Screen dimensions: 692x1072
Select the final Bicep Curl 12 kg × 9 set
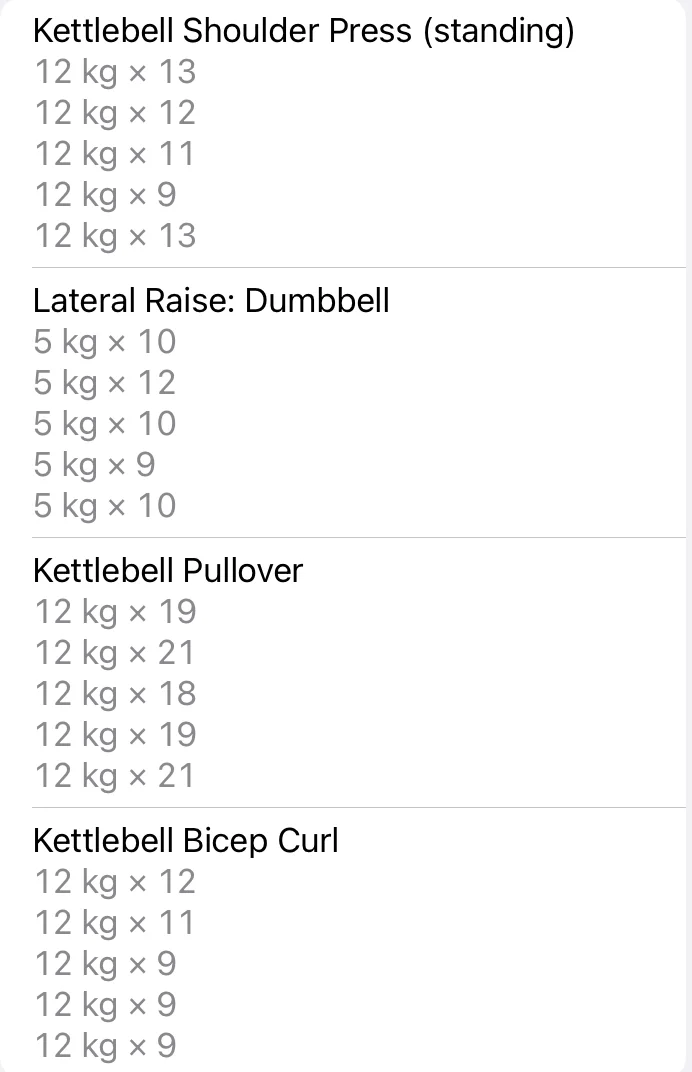pos(105,1046)
